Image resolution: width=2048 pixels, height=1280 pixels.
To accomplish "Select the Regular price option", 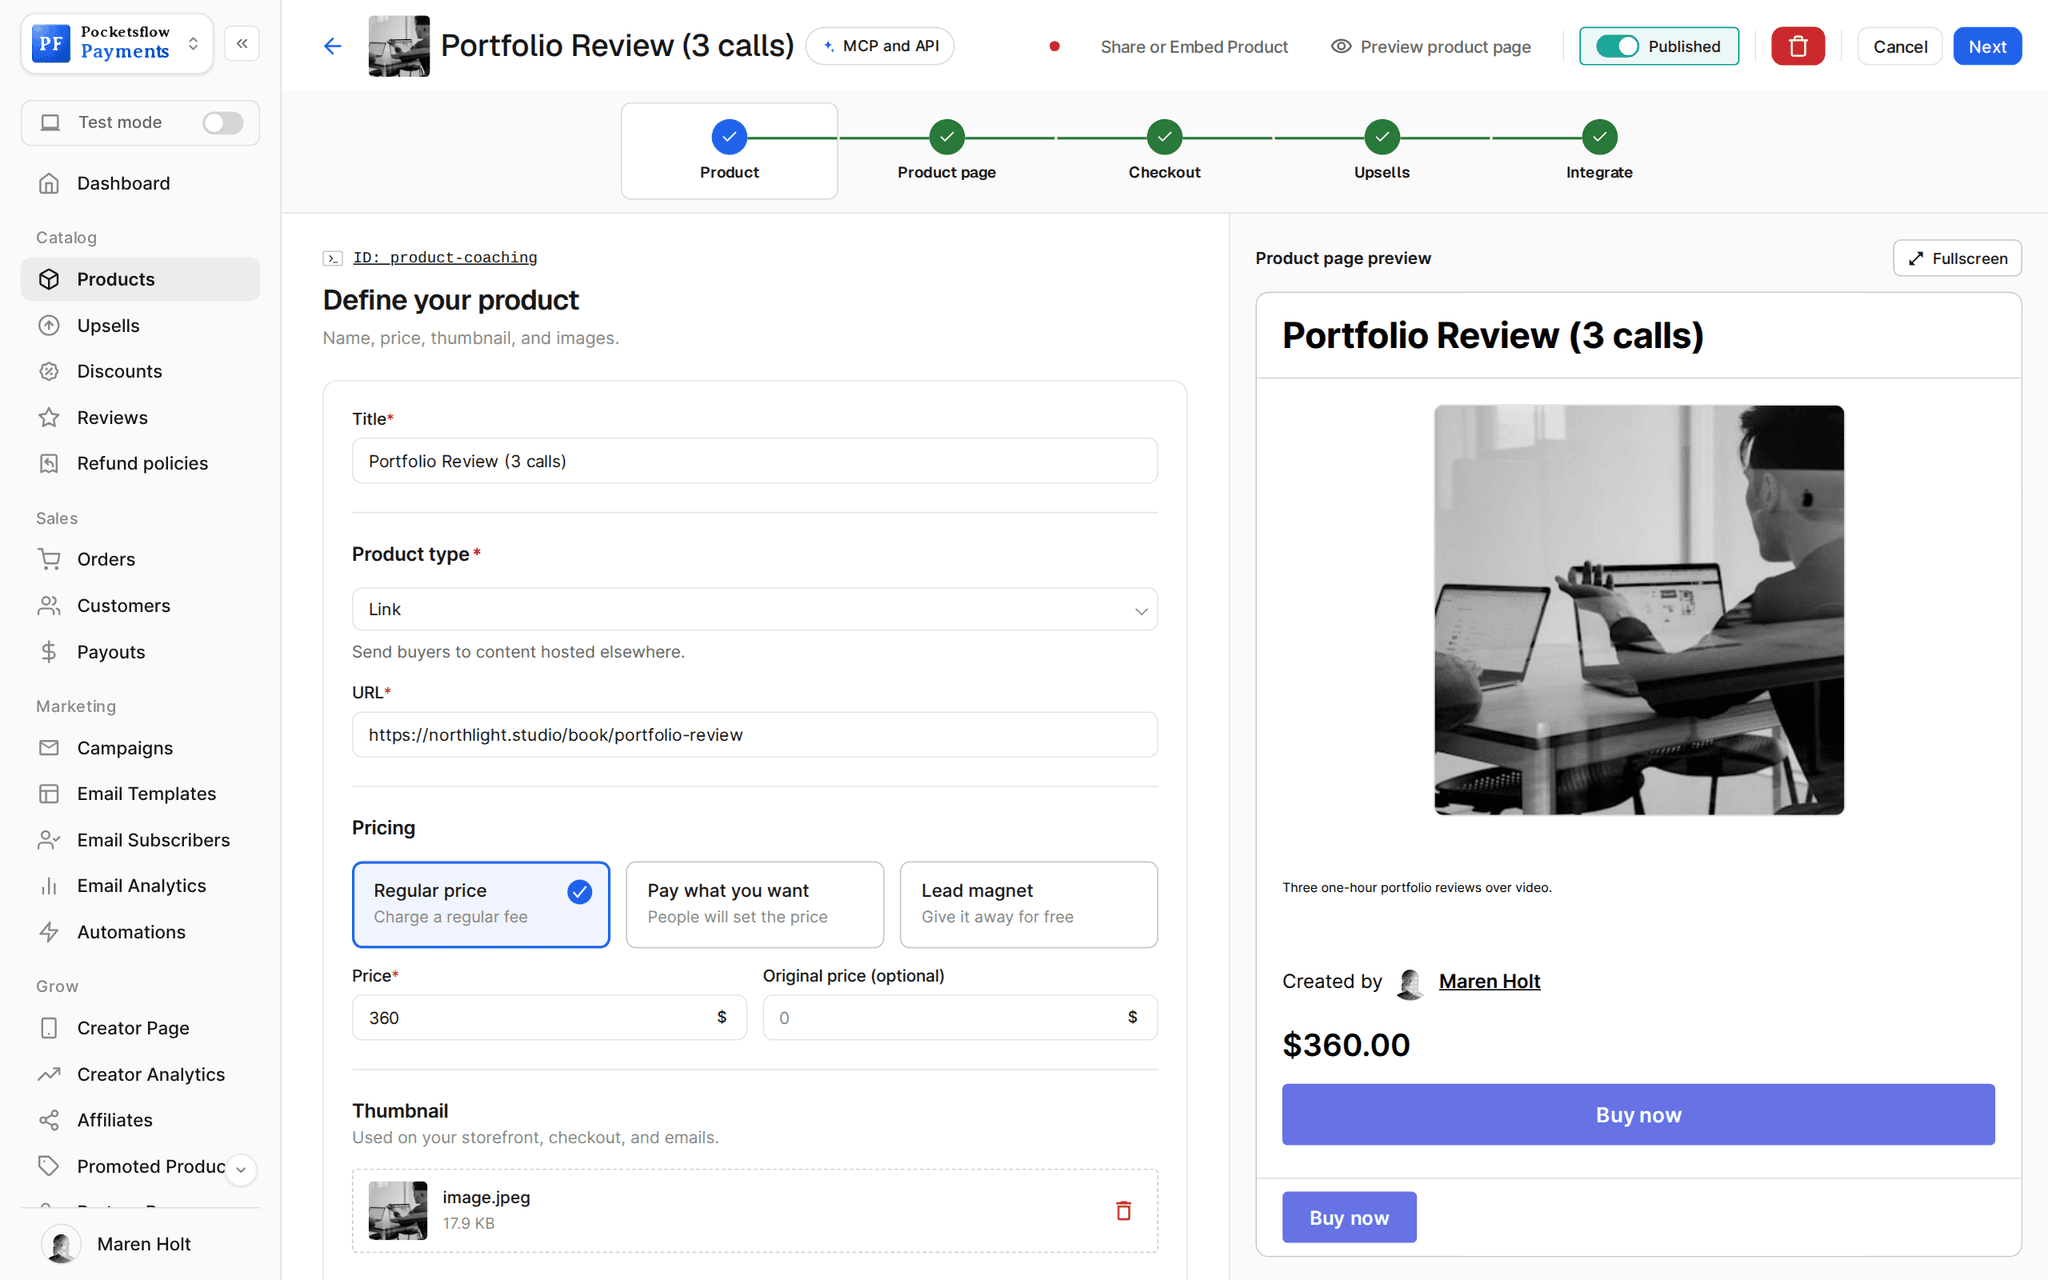I will pyautogui.click(x=481, y=904).
